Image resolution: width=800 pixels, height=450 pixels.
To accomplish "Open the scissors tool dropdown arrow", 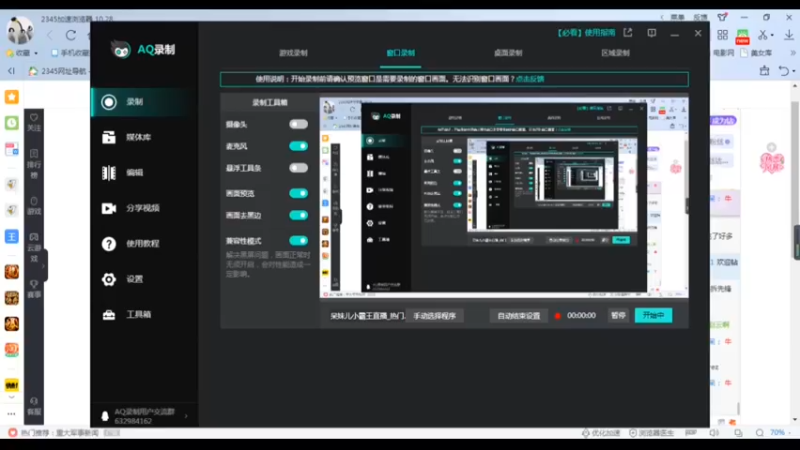I will click(x=772, y=35).
